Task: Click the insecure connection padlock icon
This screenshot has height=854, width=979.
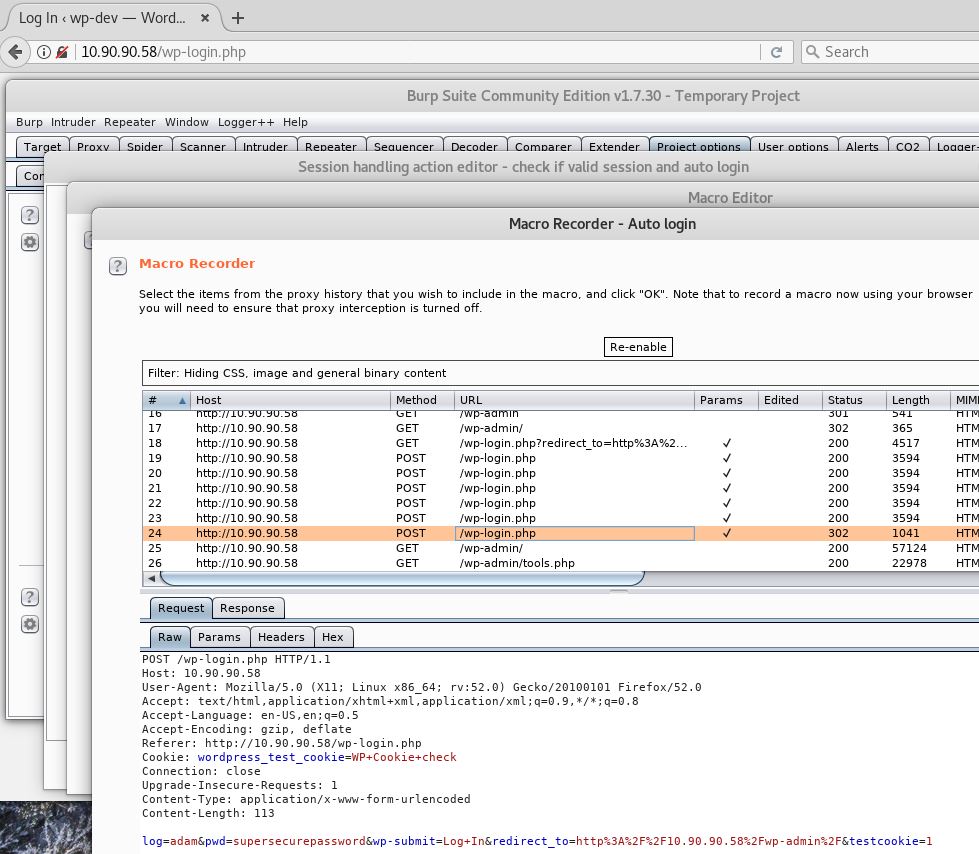Action: coord(61,52)
